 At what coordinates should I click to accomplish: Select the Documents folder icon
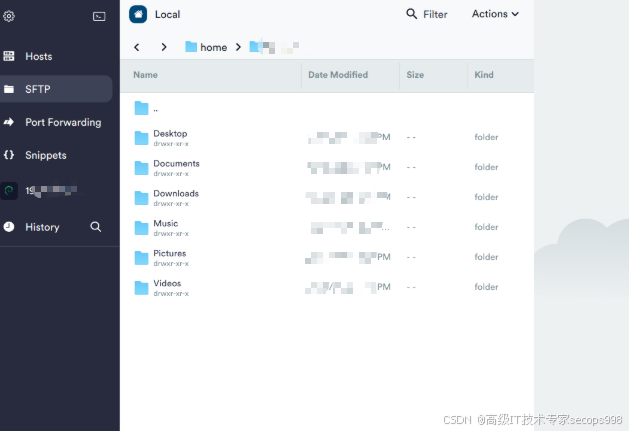[141, 168]
